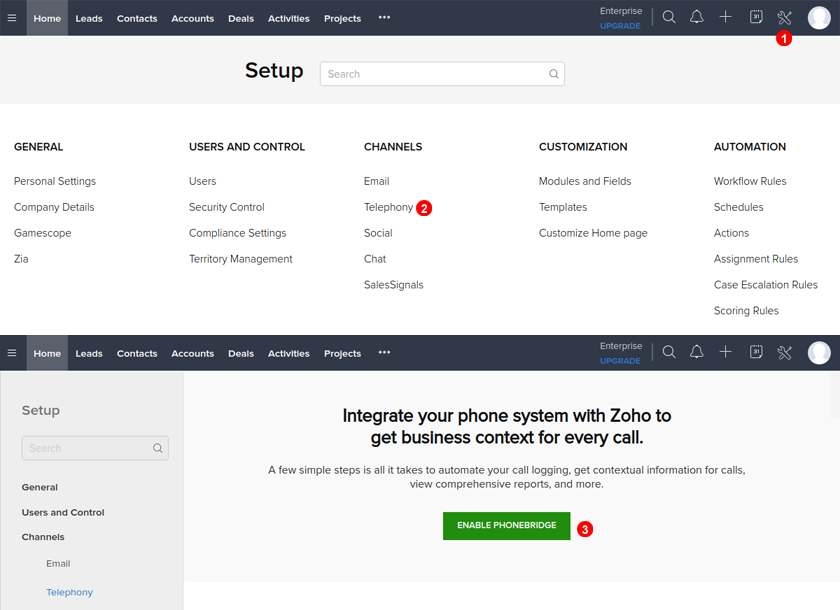Screen dimensions: 840x610
Task: Open Compliance Settings link
Action: [x=237, y=233]
